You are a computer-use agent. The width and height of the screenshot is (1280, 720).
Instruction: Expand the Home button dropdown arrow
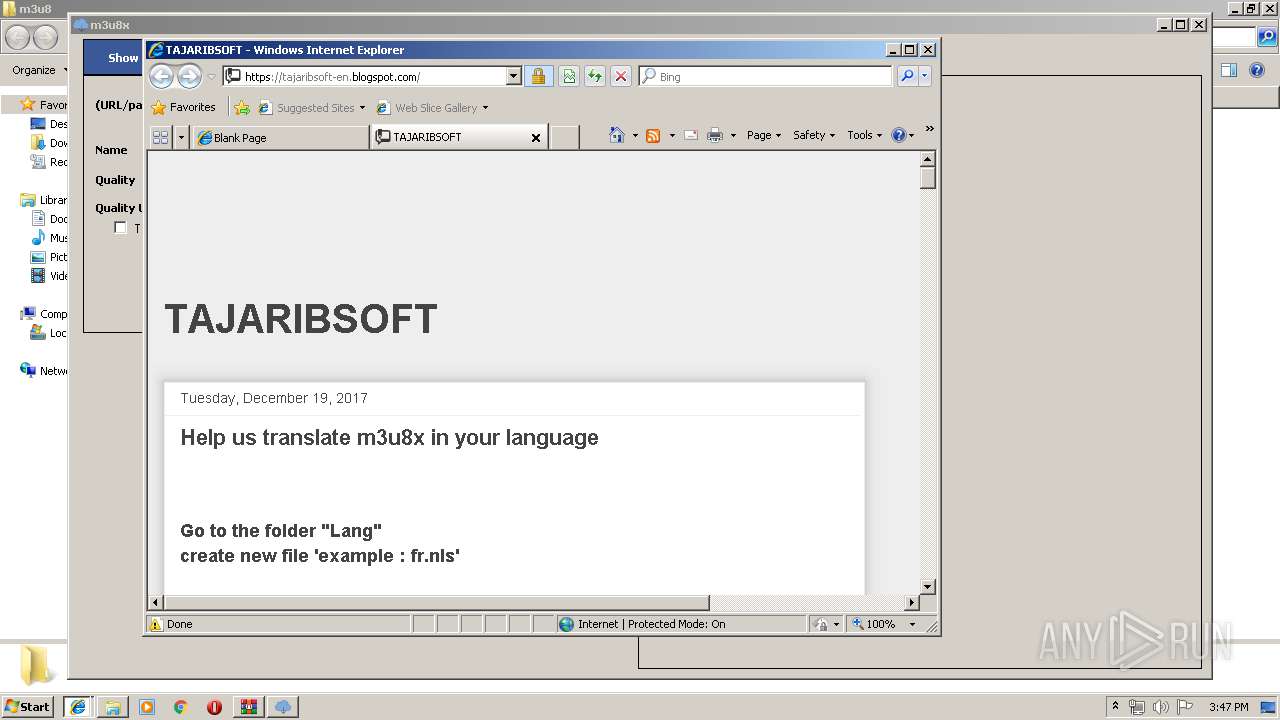[x=635, y=136]
